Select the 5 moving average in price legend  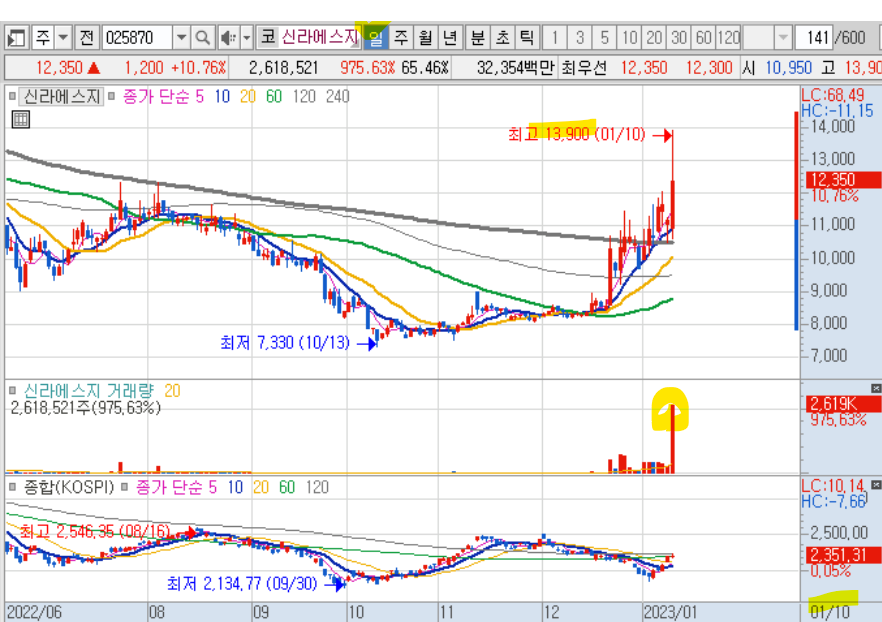[200, 97]
